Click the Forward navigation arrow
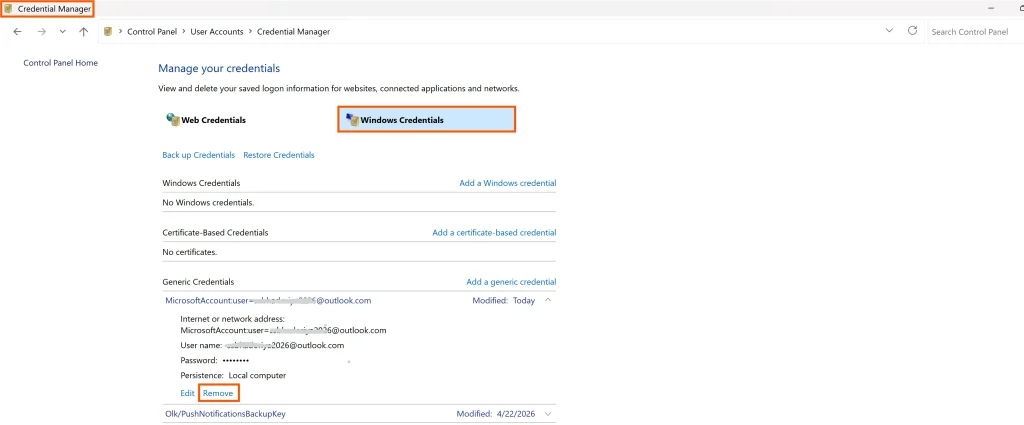Viewport: 1024px width, 425px height. (42, 31)
